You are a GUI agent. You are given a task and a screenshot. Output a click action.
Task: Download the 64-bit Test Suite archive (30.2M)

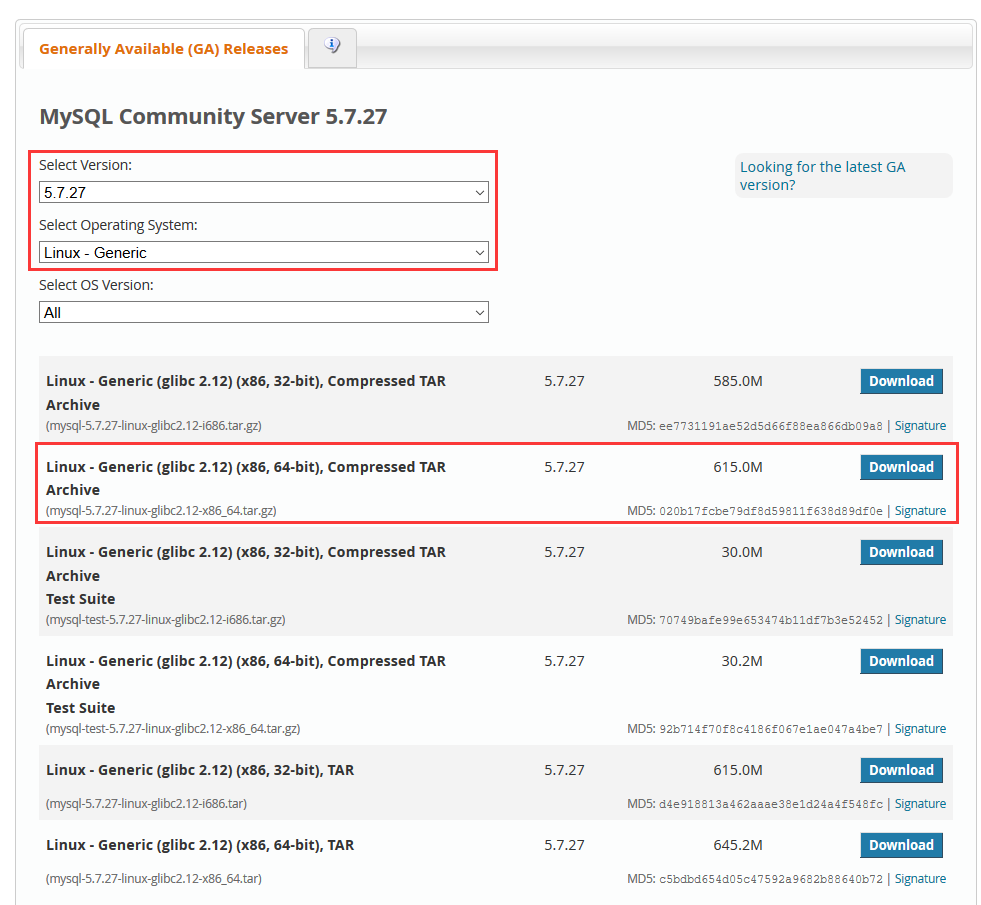point(900,661)
